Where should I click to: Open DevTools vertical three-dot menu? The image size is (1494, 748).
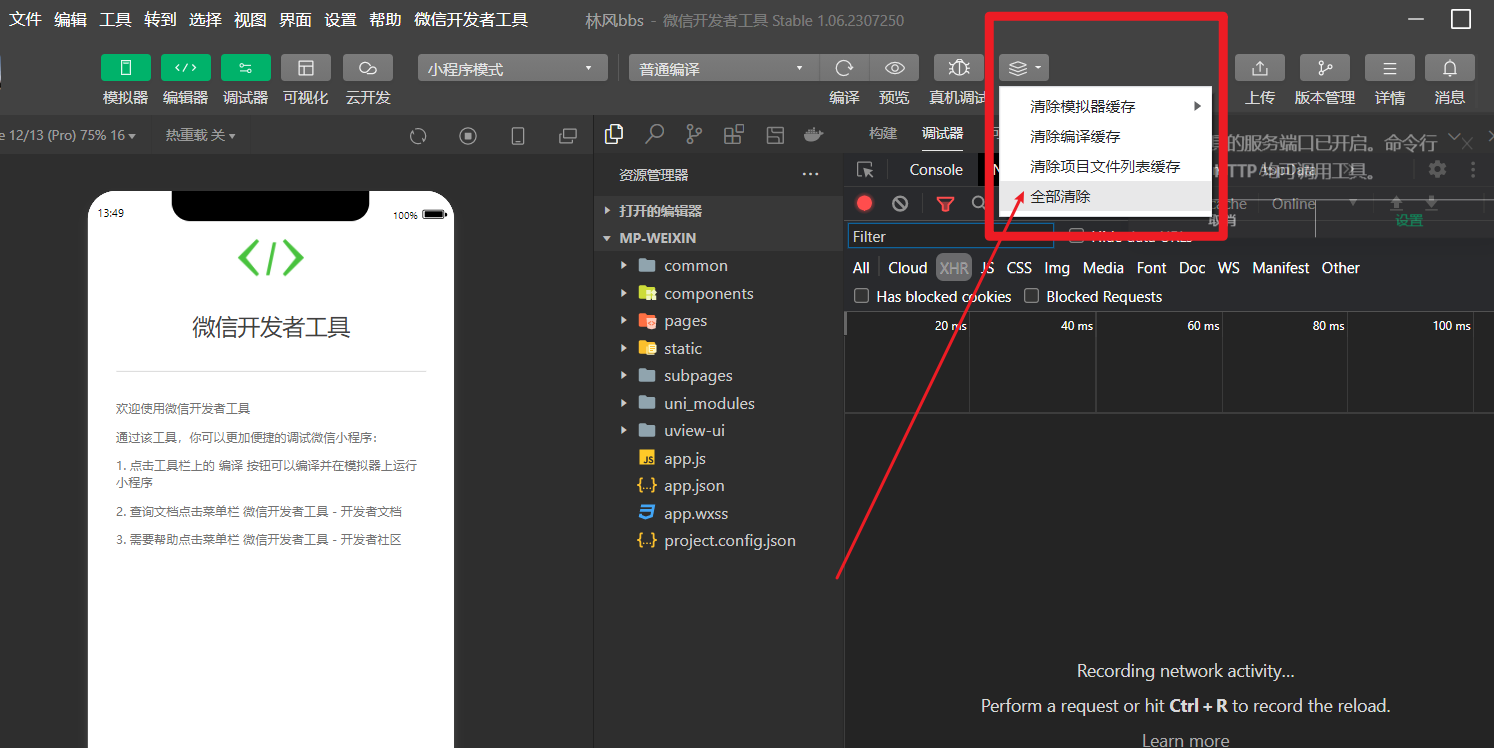click(1473, 169)
